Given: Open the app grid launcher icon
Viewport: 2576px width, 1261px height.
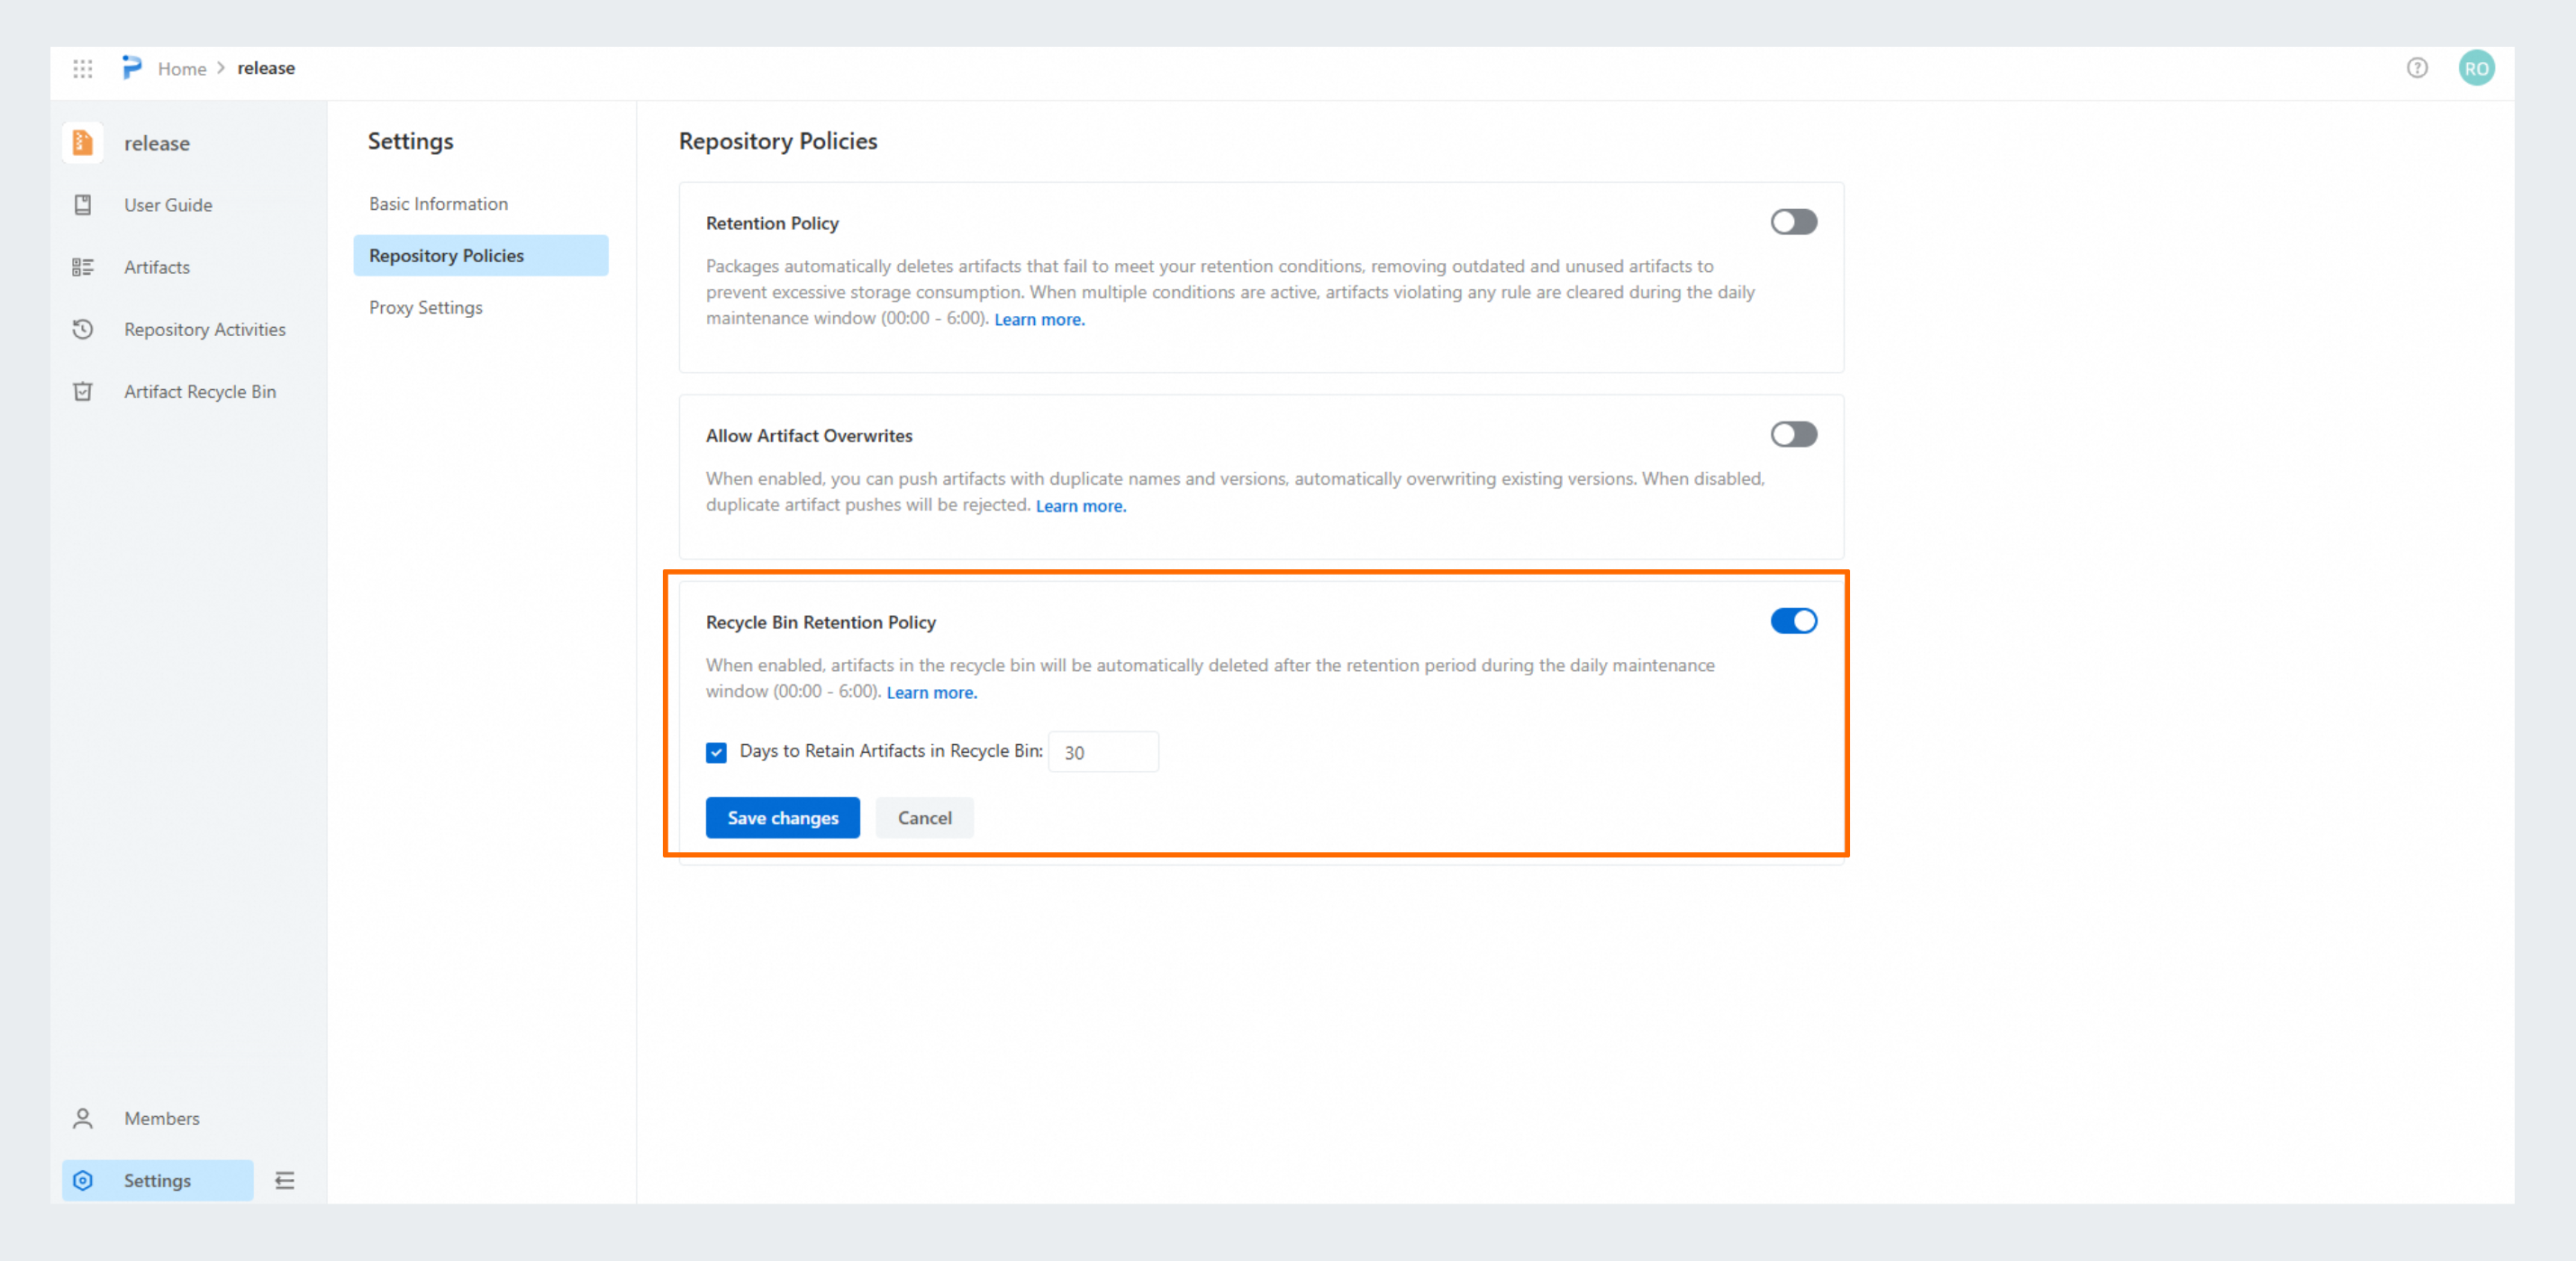Looking at the screenshot, I should point(83,68).
